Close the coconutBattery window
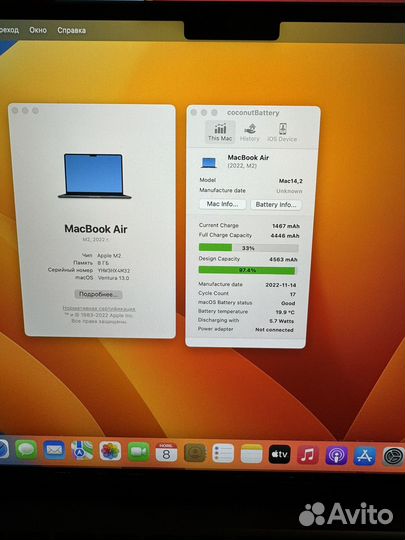 194,112
